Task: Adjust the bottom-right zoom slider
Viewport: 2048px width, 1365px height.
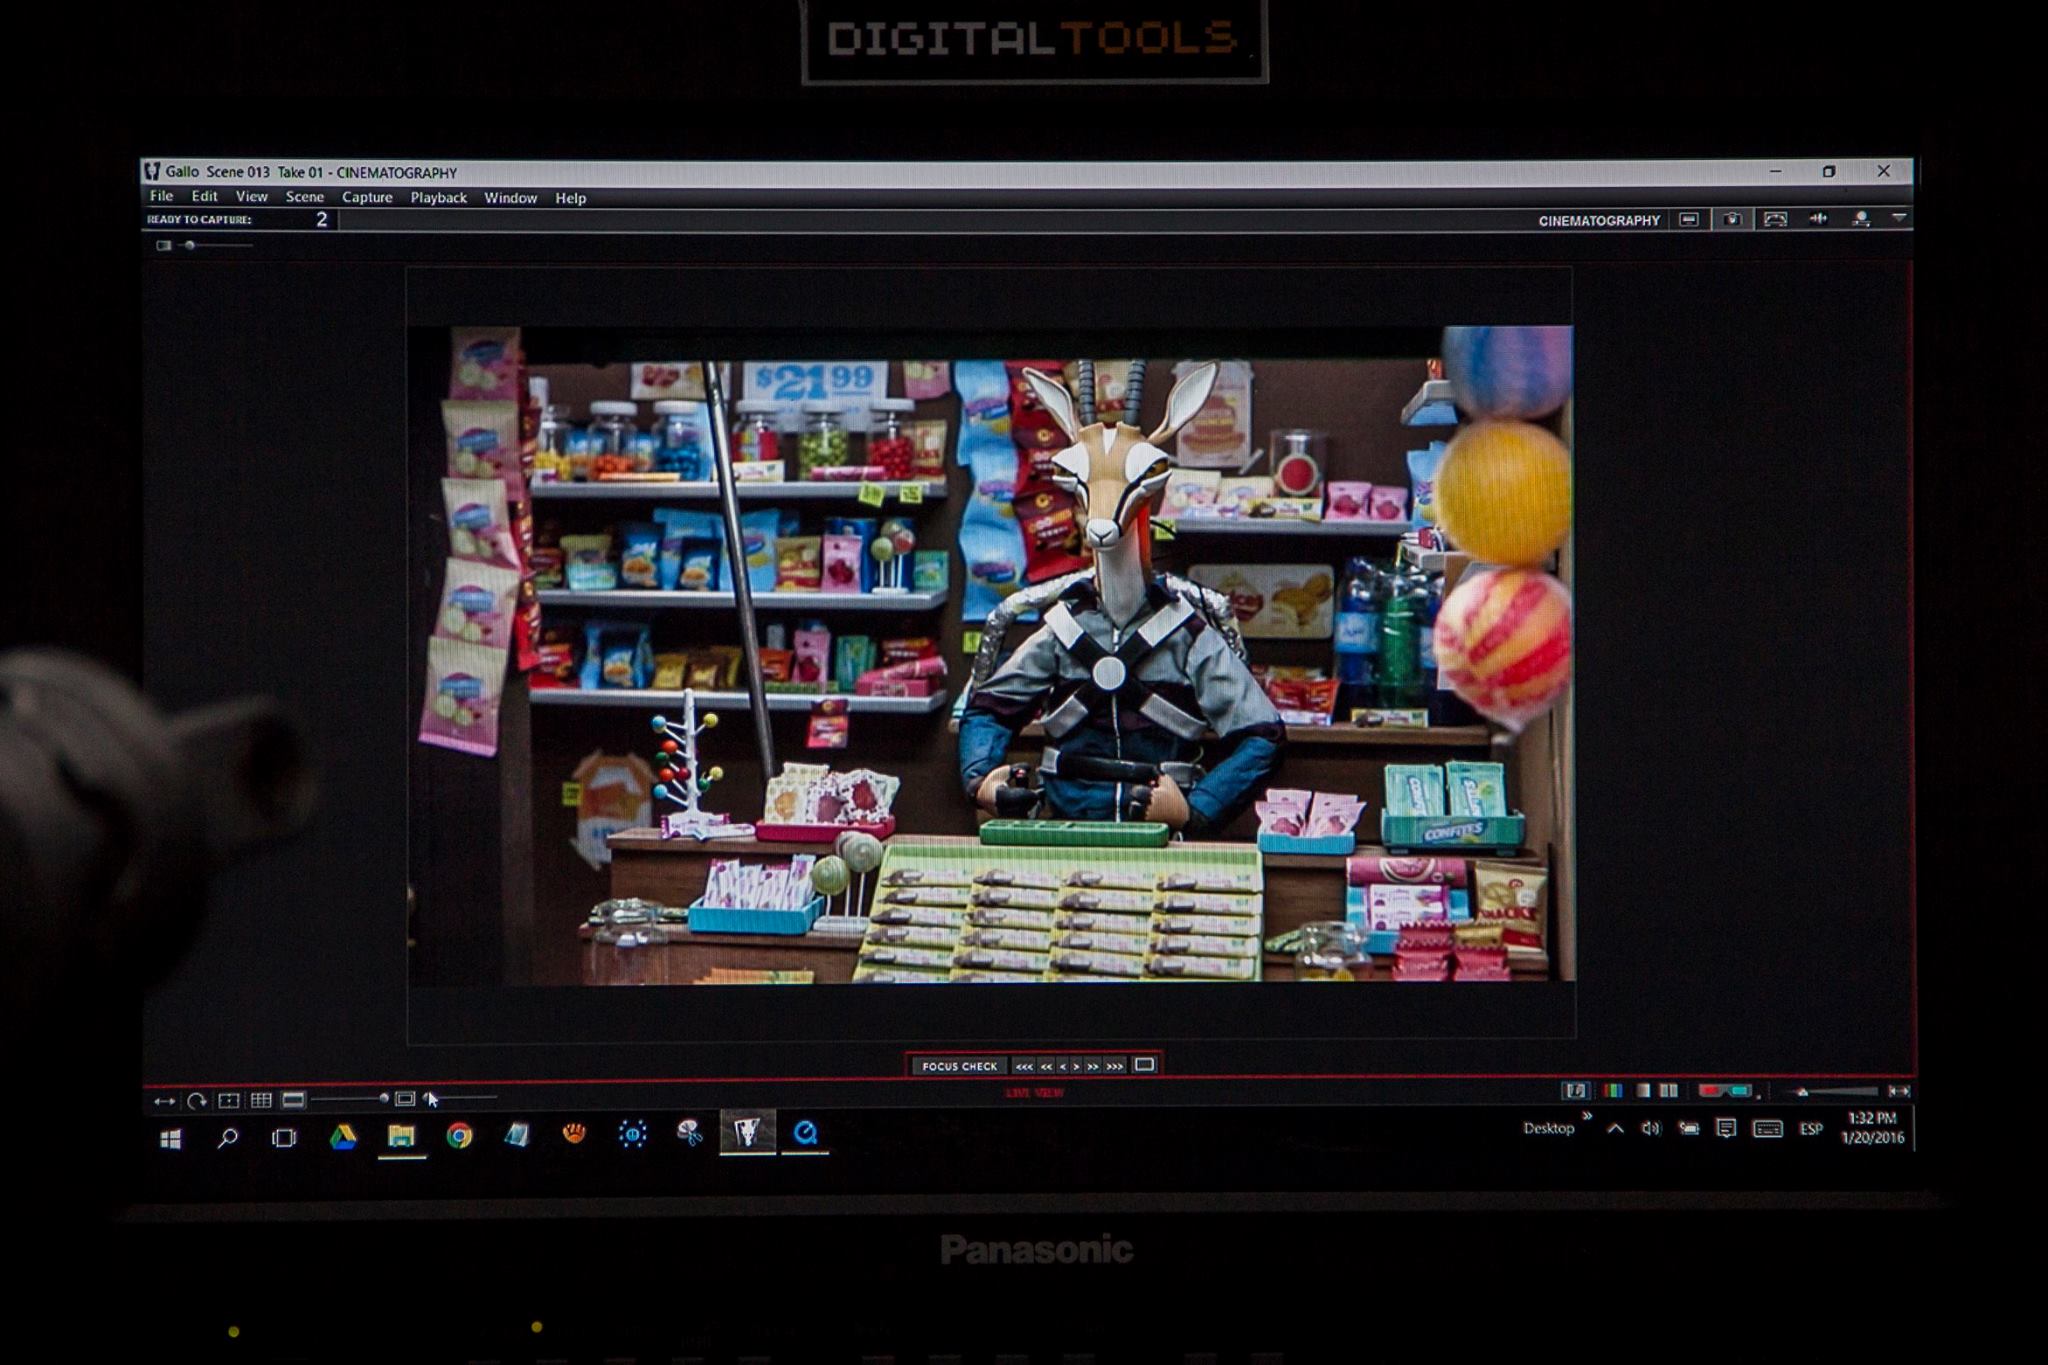Action: point(1835,1091)
